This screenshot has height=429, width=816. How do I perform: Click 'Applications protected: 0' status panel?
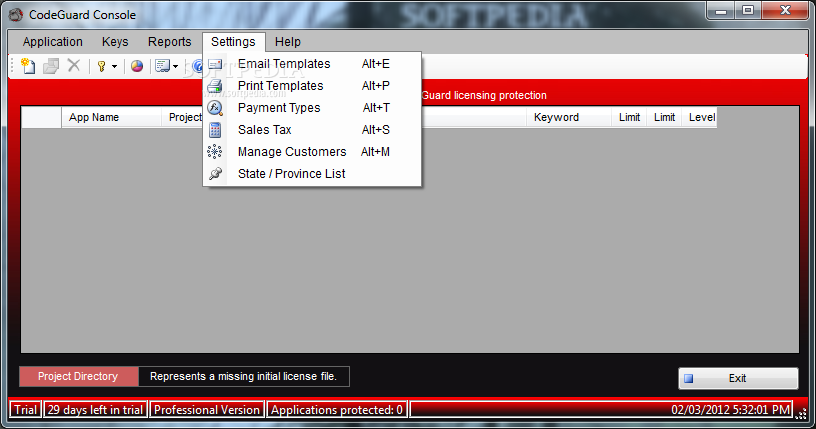tap(337, 410)
